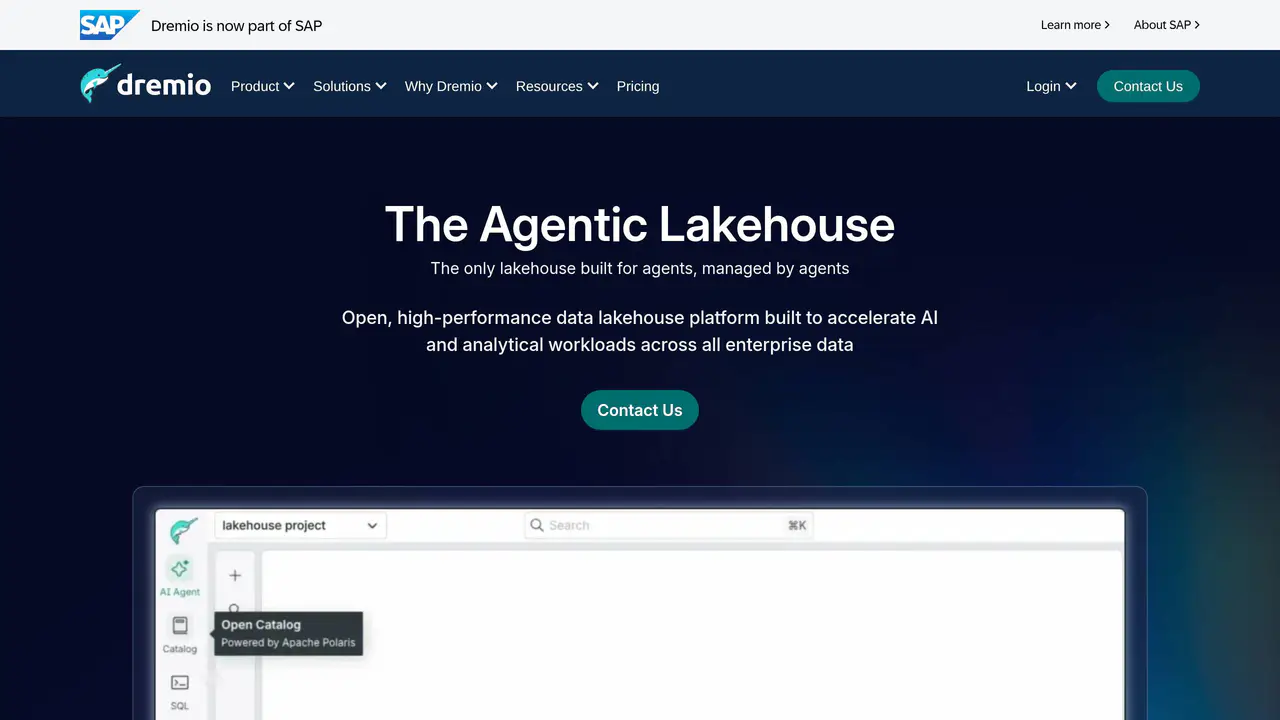Open the lakehouse project selector
This screenshot has width=1280, height=720.
300,525
